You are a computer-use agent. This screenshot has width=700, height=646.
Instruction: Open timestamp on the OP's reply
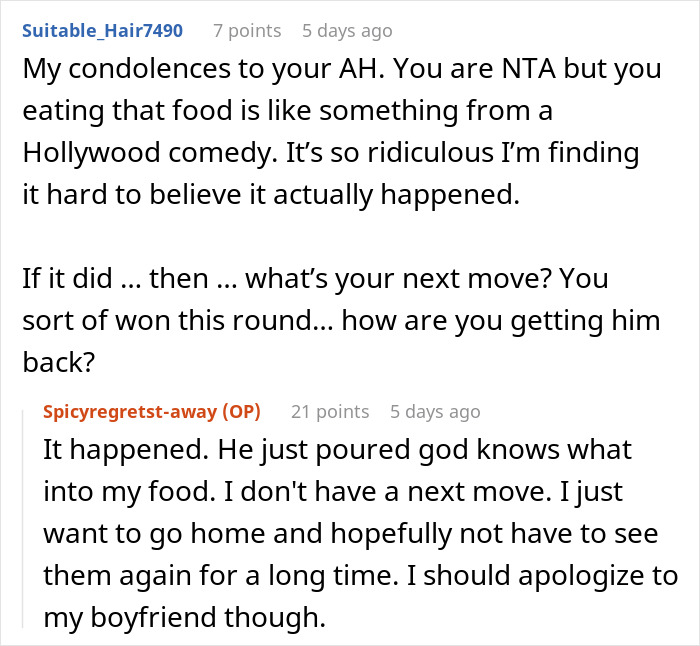435,411
